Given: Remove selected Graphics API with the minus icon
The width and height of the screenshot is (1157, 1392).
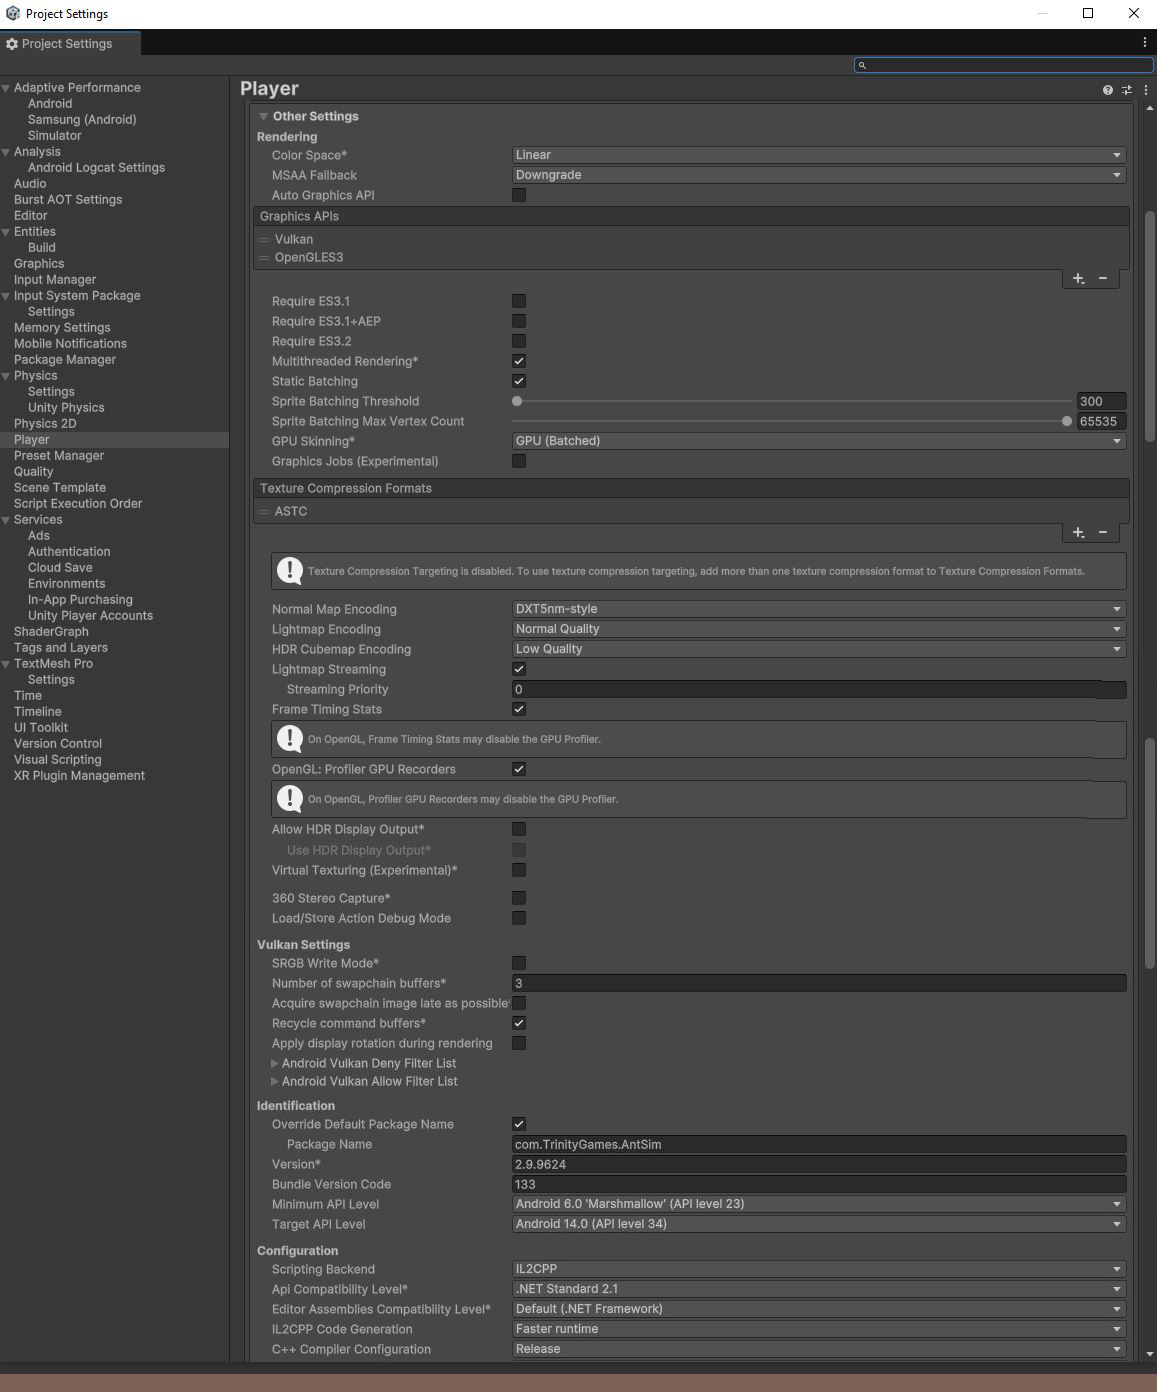Looking at the screenshot, I should pyautogui.click(x=1103, y=278).
